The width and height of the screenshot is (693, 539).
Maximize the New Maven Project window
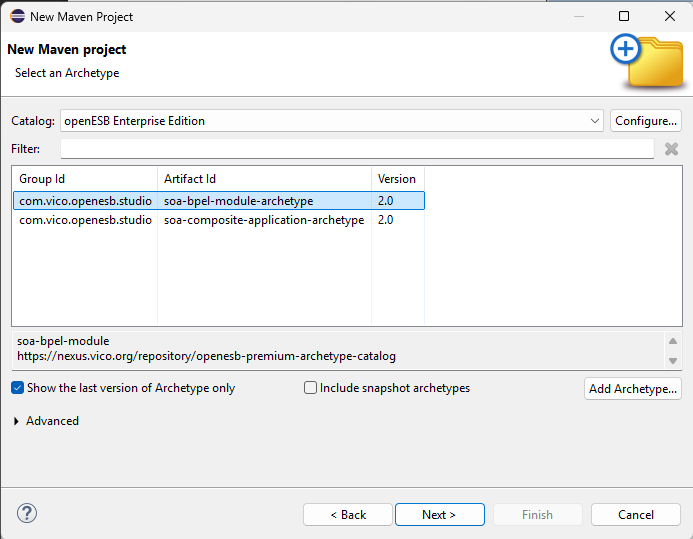624,16
